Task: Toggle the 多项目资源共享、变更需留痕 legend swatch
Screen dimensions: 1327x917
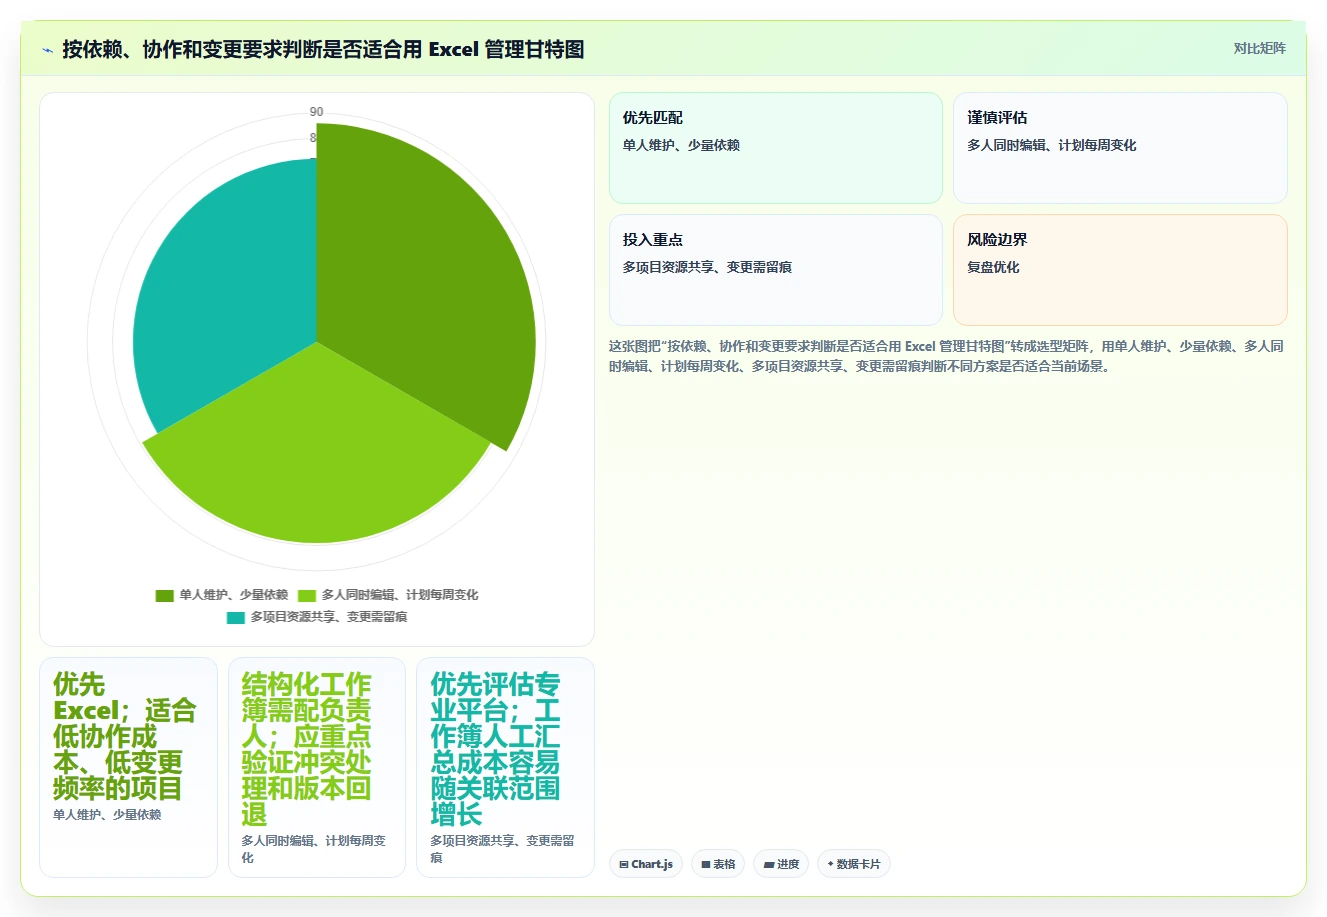Action: coord(236,617)
